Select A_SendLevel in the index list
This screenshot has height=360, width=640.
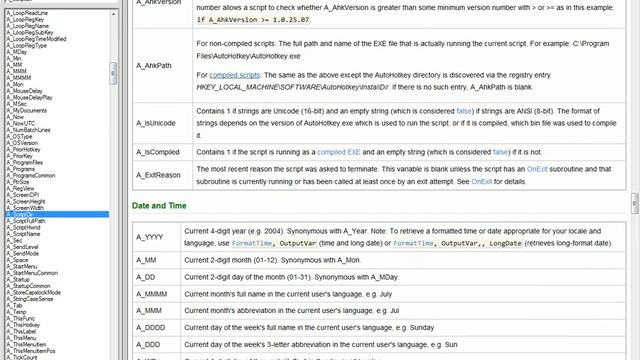[x=22, y=247]
